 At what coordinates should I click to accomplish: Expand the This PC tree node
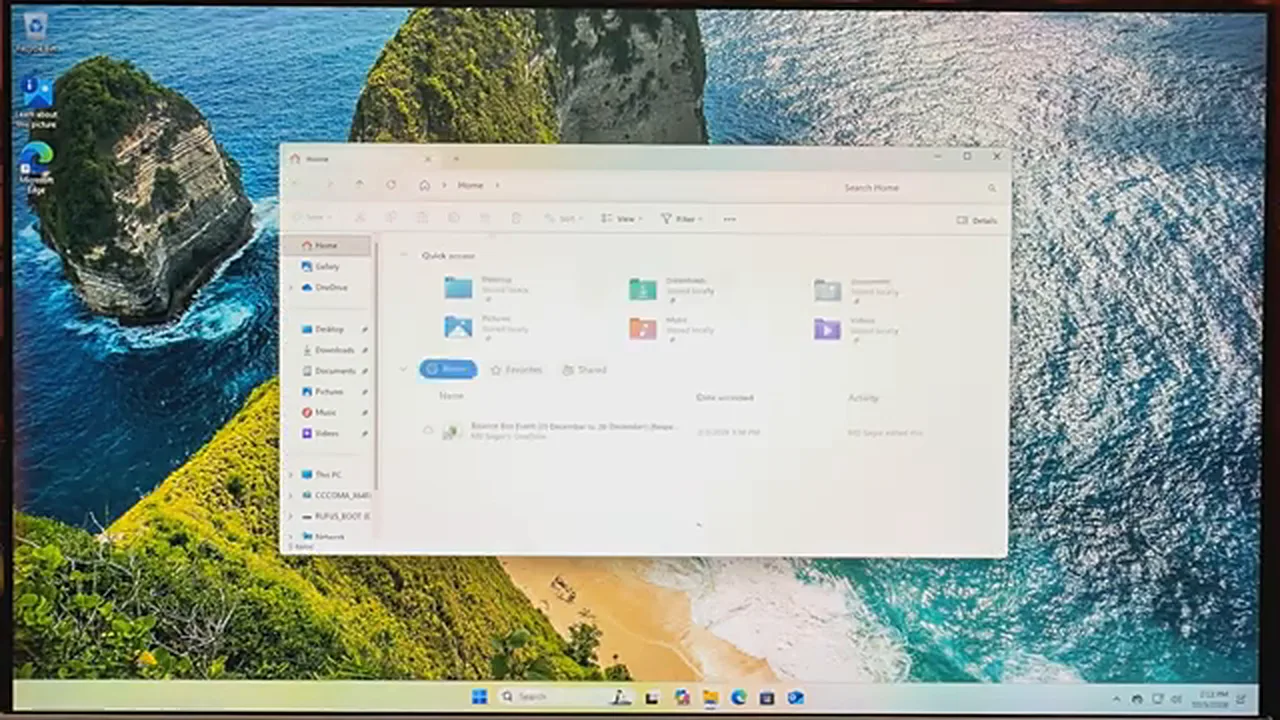pyautogui.click(x=291, y=475)
